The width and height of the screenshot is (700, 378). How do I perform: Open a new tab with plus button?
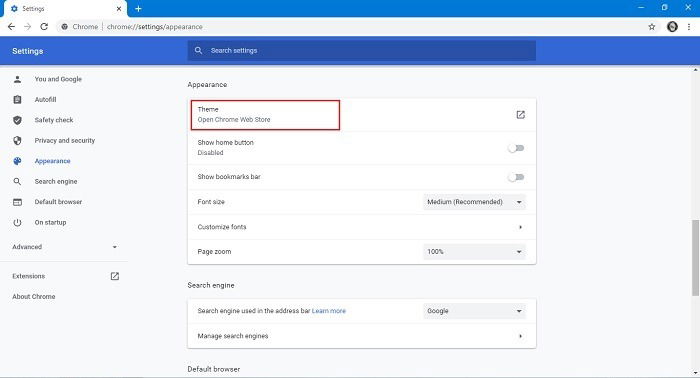coord(138,8)
